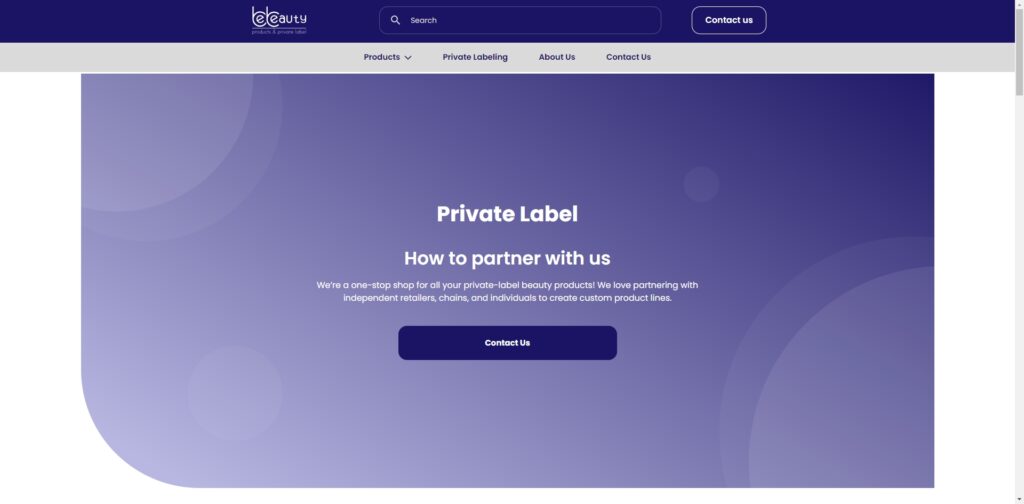Click the small decorative circle in the hero banner
Viewport: 1024px width, 504px height.
pos(701,184)
